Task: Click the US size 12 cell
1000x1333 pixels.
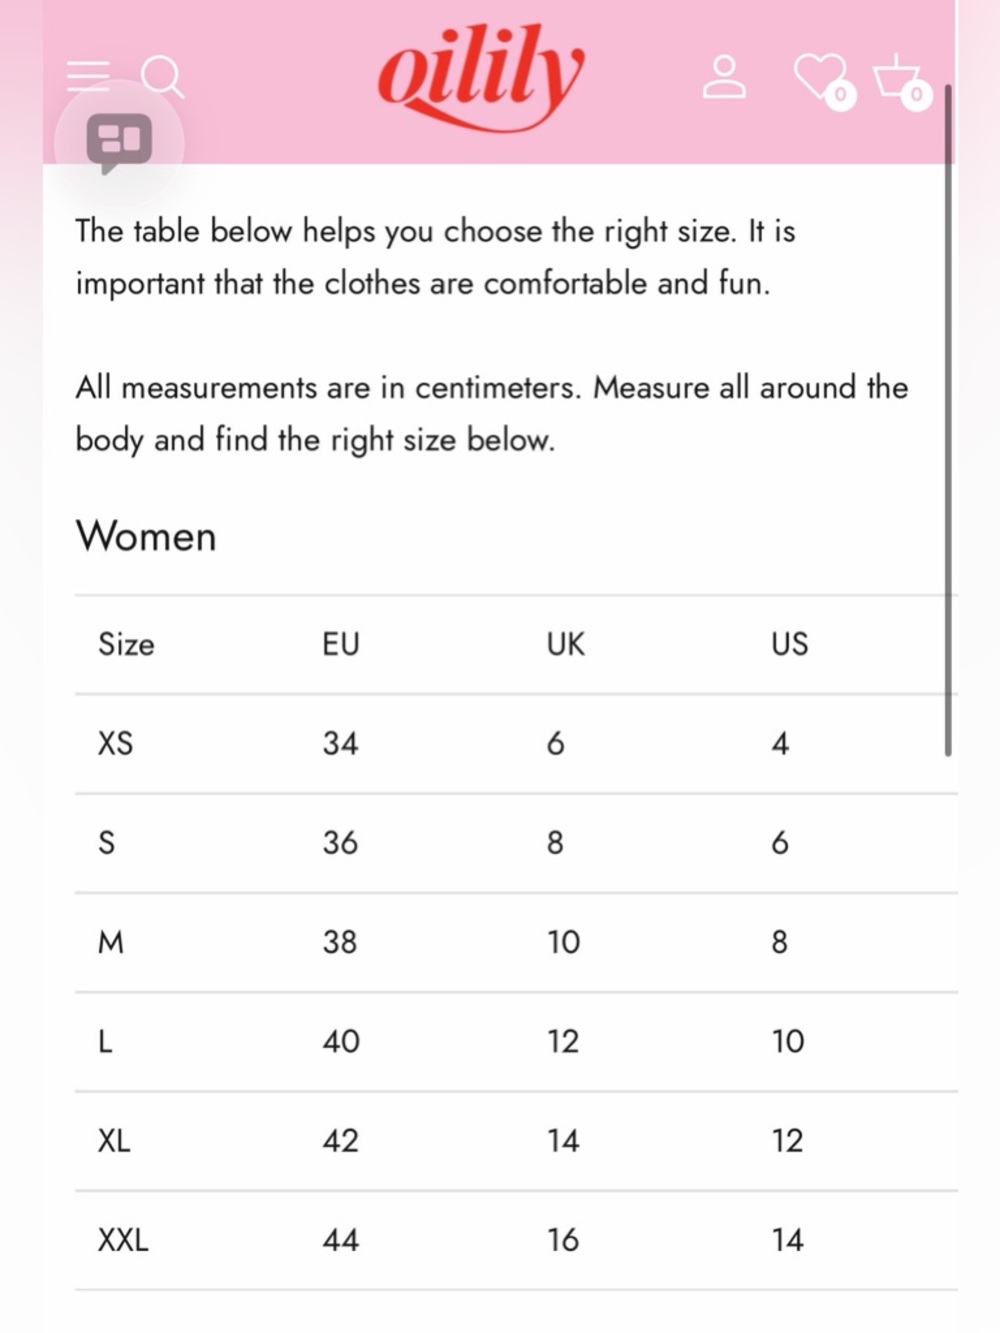Action: [x=787, y=1141]
